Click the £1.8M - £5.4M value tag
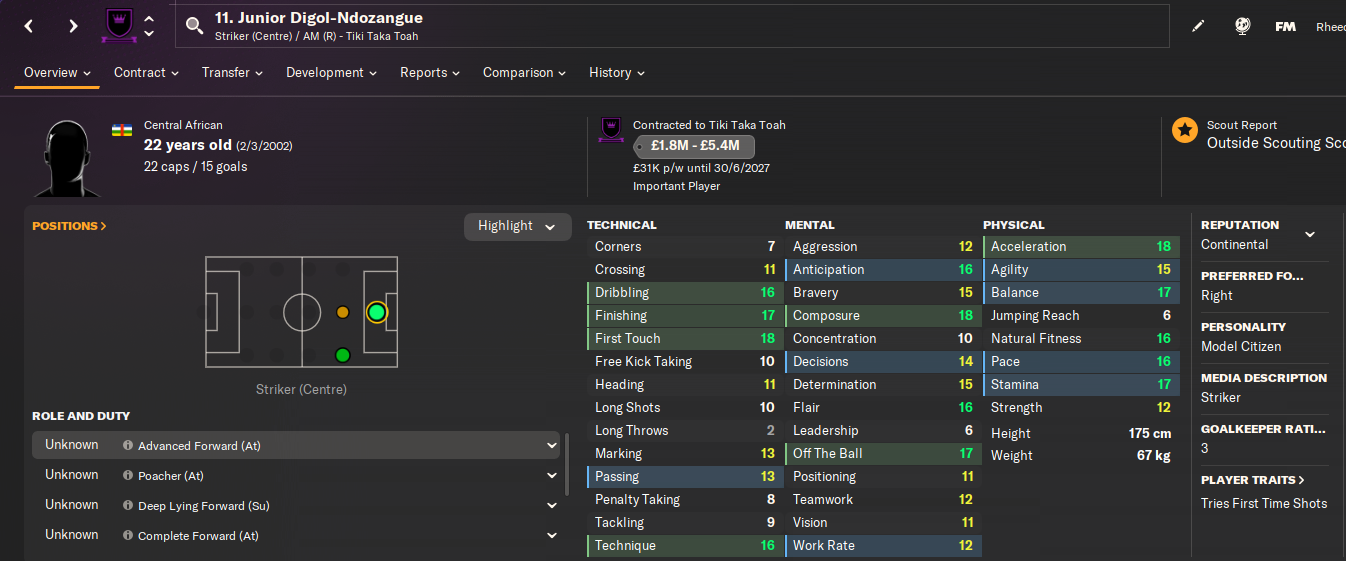This screenshot has height=561, width=1346. 694,146
